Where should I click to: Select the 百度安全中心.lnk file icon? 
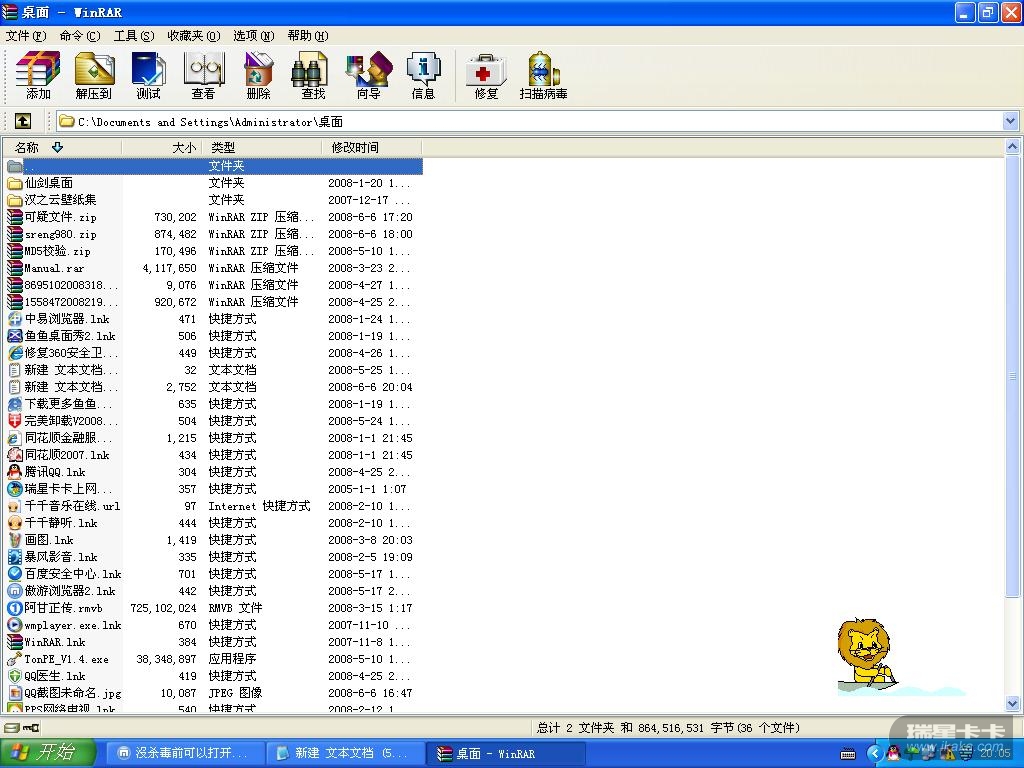click(x=14, y=573)
